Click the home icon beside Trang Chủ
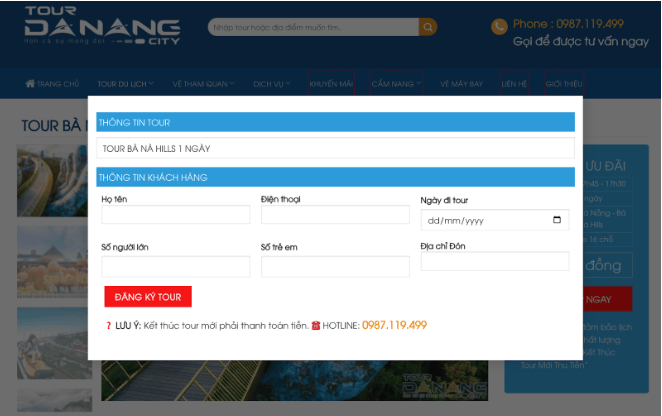The height and width of the screenshot is (416, 662). point(30,83)
